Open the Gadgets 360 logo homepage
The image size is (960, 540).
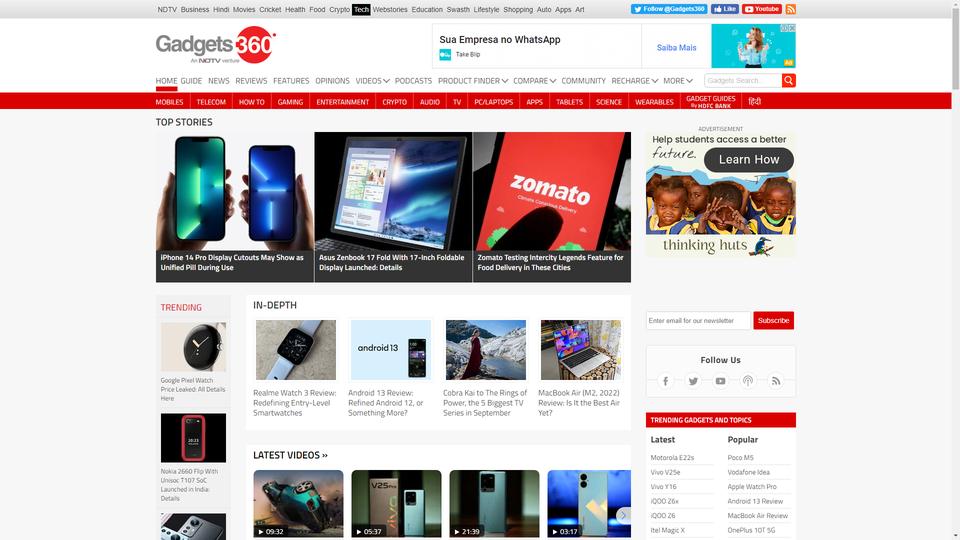(216, 45)
